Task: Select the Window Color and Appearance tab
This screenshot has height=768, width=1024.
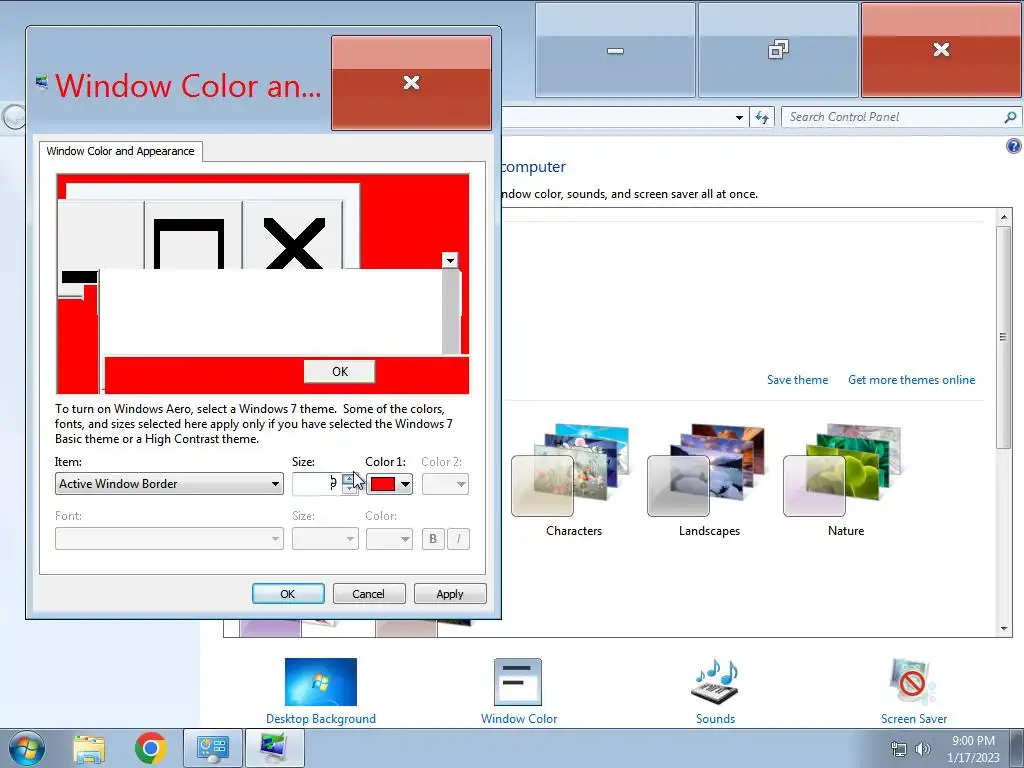Action: [x=121, y=151]
